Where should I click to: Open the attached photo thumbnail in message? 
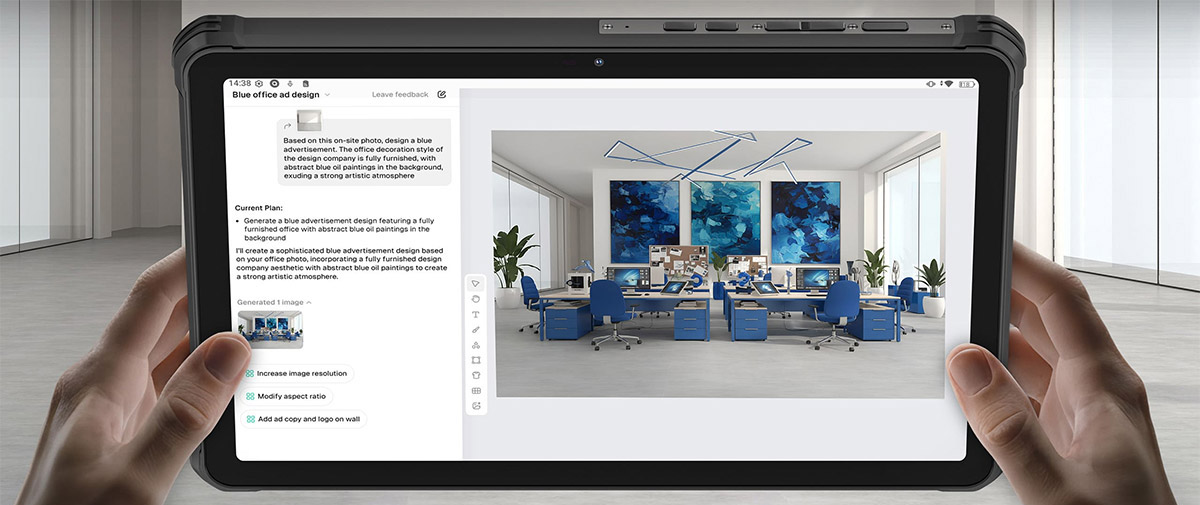308,121
